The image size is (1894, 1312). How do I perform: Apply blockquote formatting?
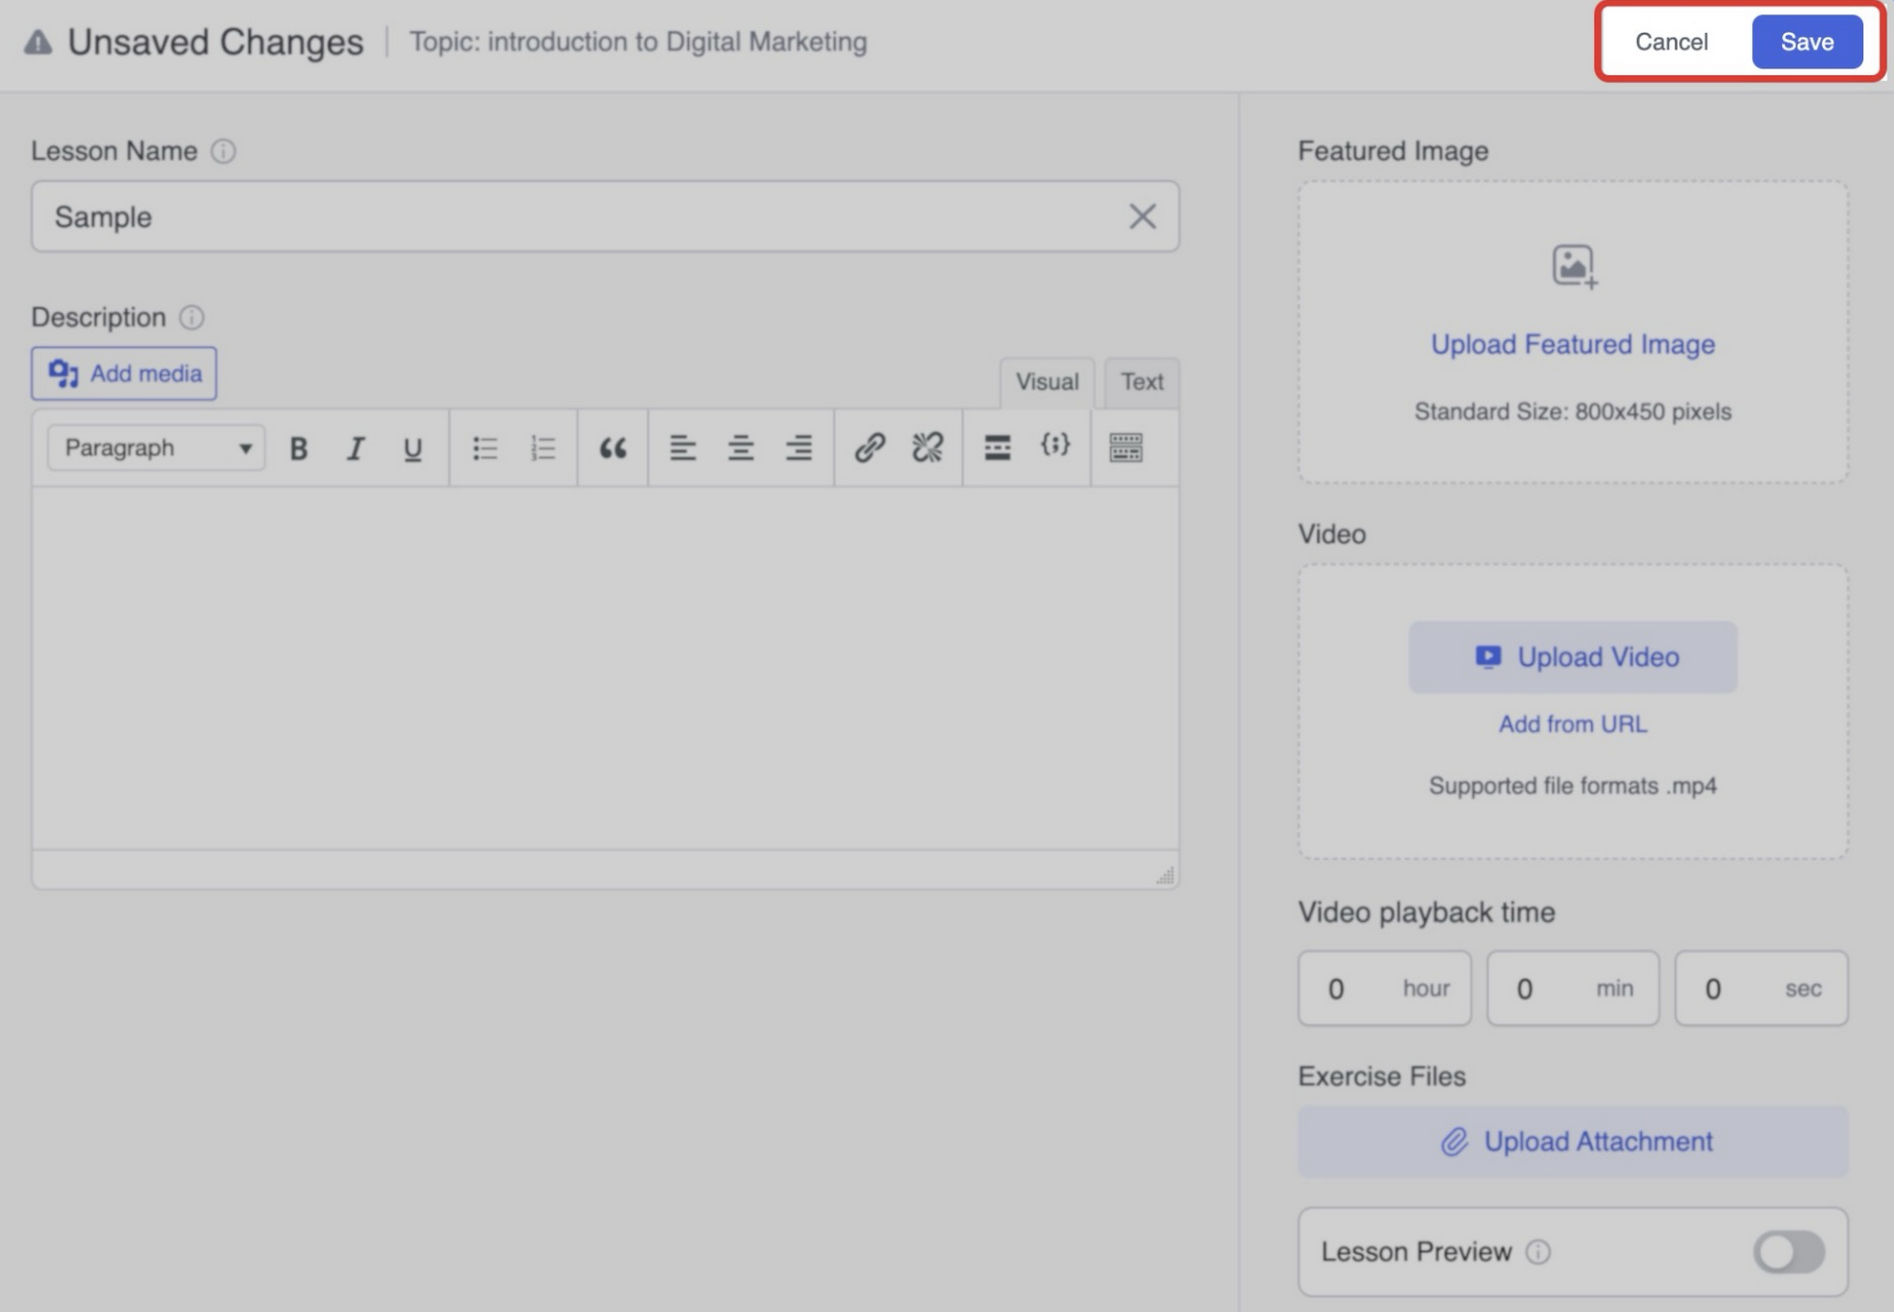tap(612, 448)
